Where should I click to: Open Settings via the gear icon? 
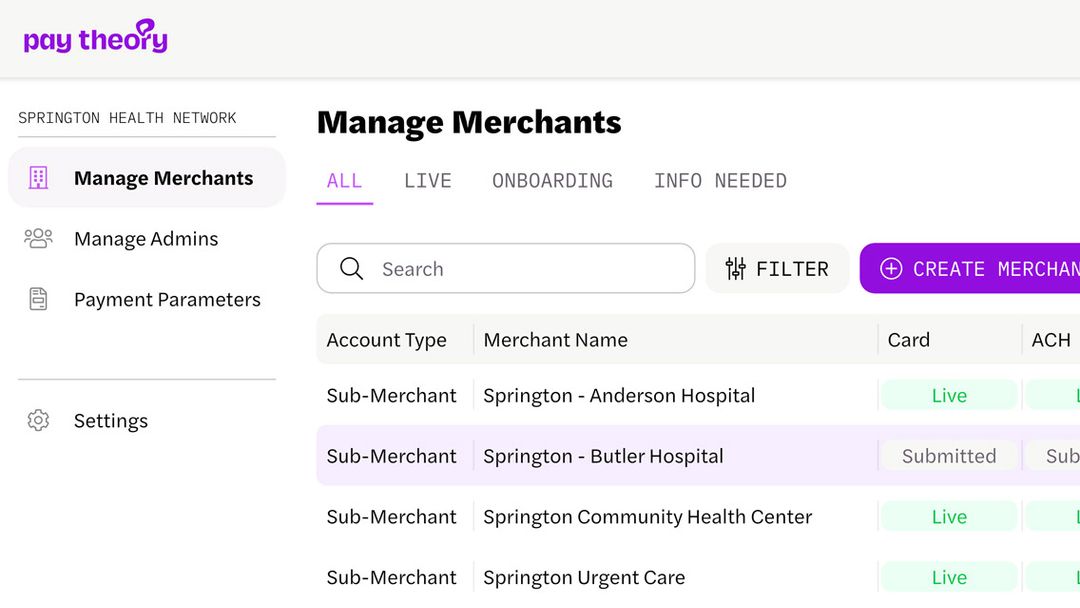coord(38,421)
